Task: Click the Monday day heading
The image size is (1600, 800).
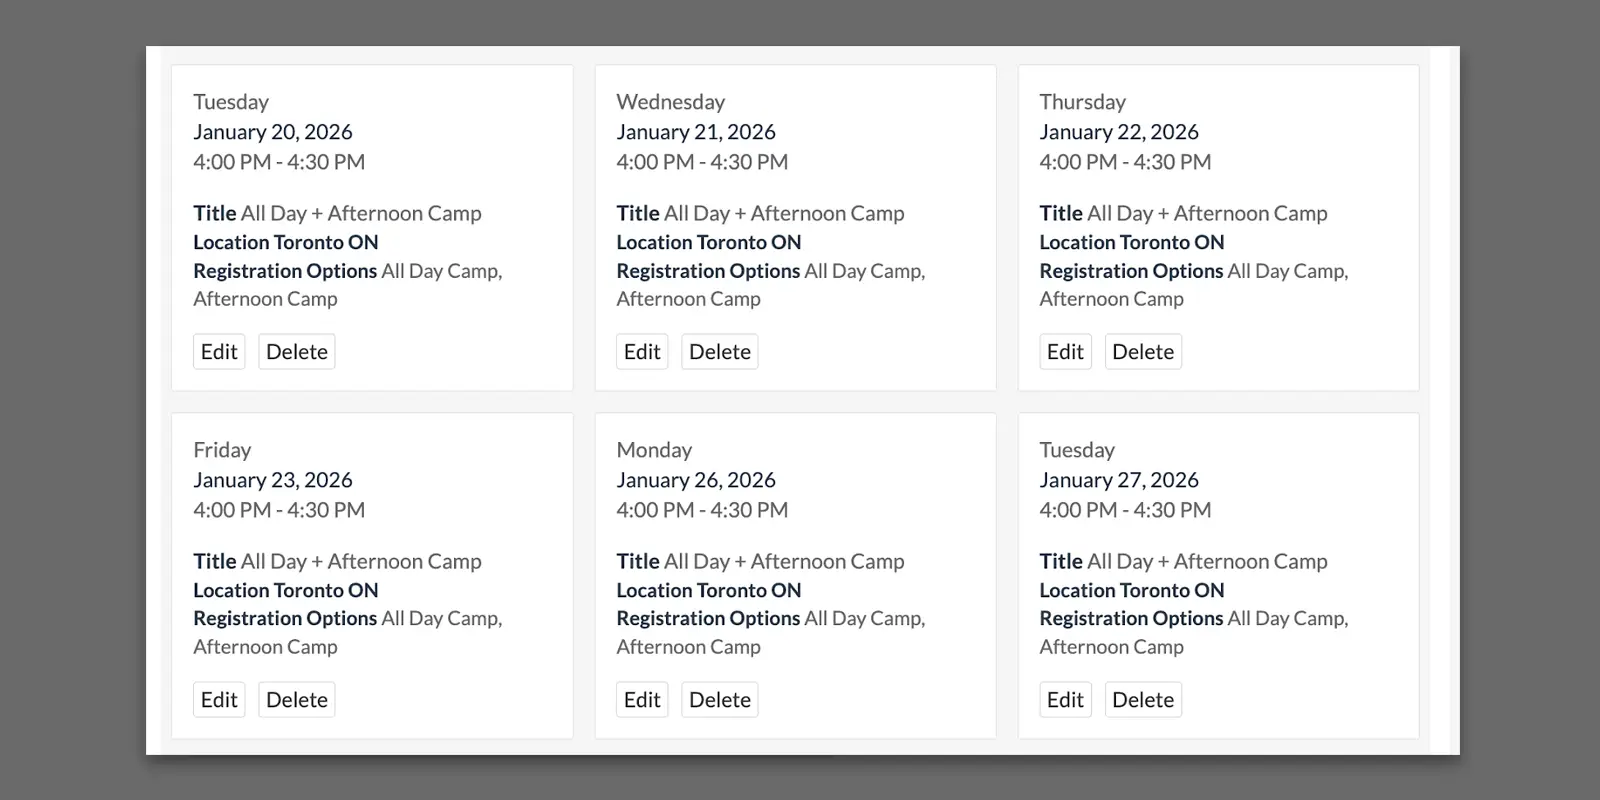Action: pos(654,450)
